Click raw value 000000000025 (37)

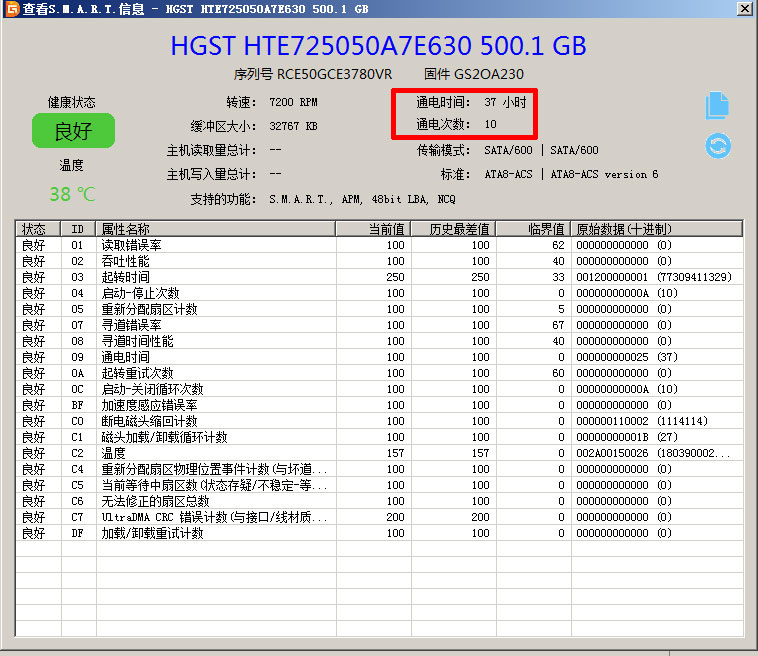point(627,357)
